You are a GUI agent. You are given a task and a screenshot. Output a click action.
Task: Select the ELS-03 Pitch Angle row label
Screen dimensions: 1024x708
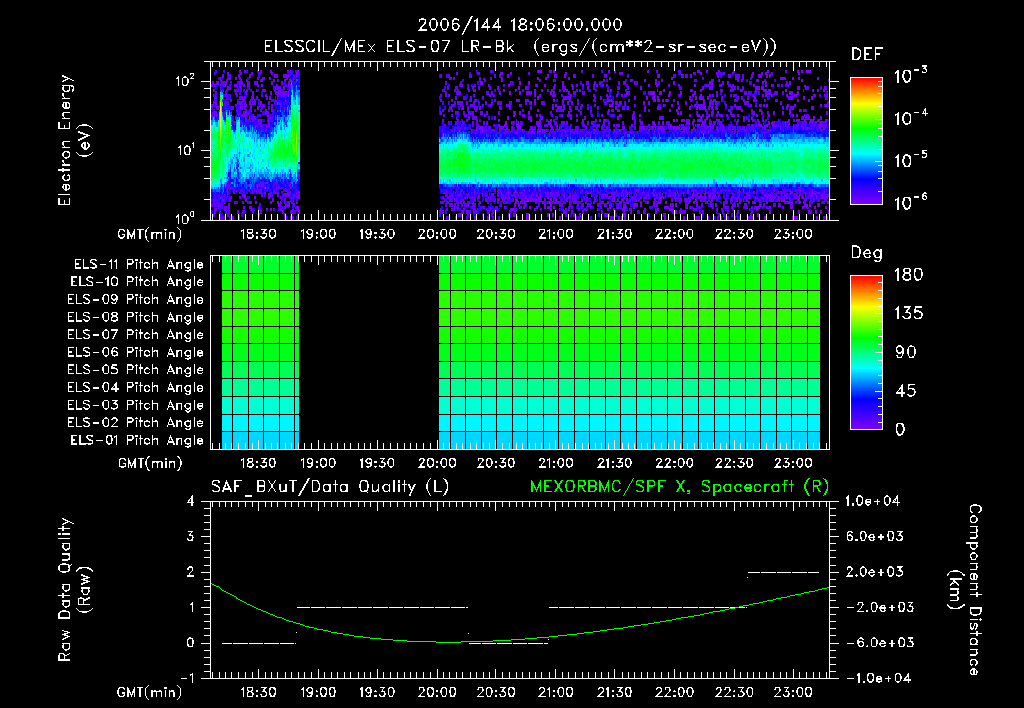click(x=135, y=405)
